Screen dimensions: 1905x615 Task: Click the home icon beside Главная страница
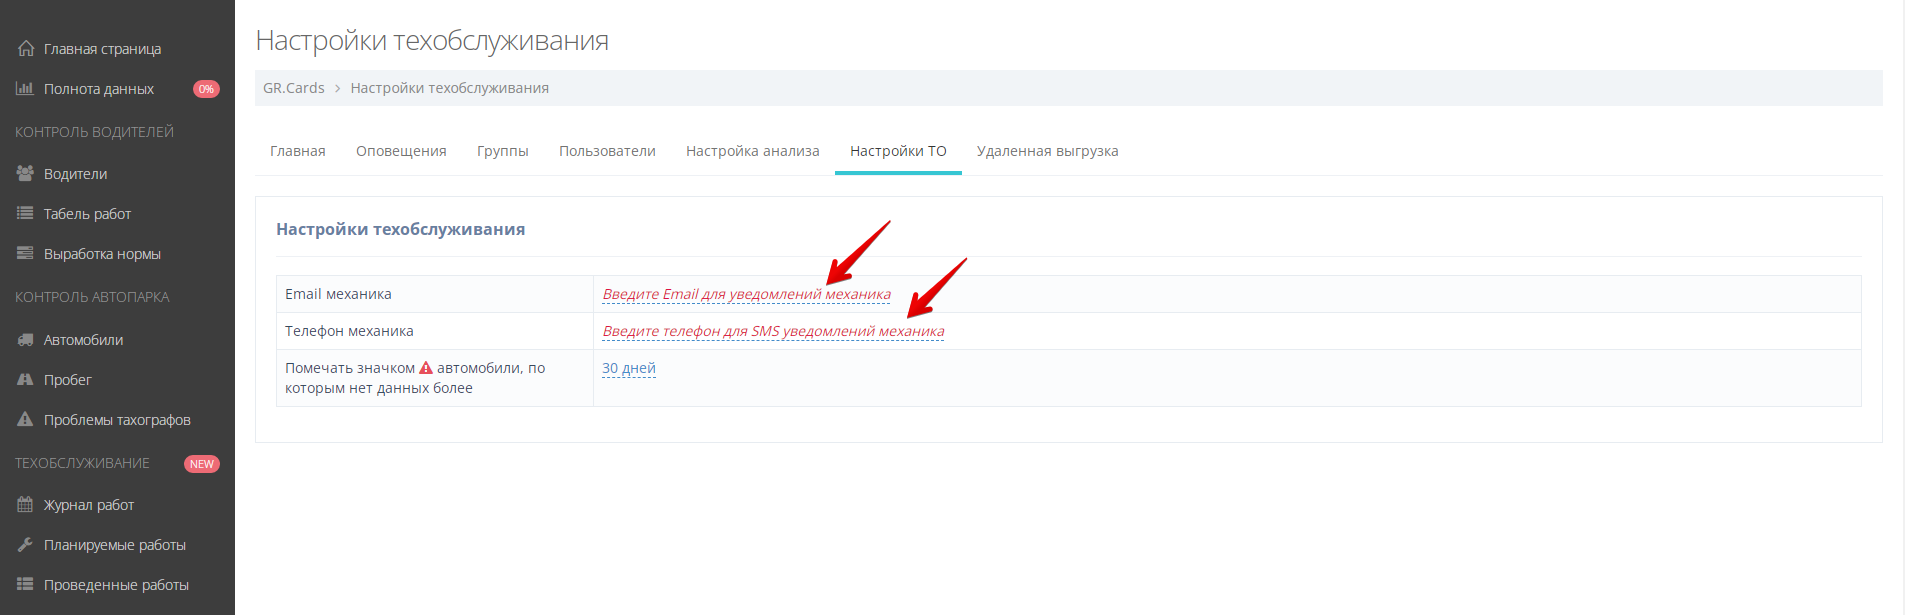[x=26, y=48]
